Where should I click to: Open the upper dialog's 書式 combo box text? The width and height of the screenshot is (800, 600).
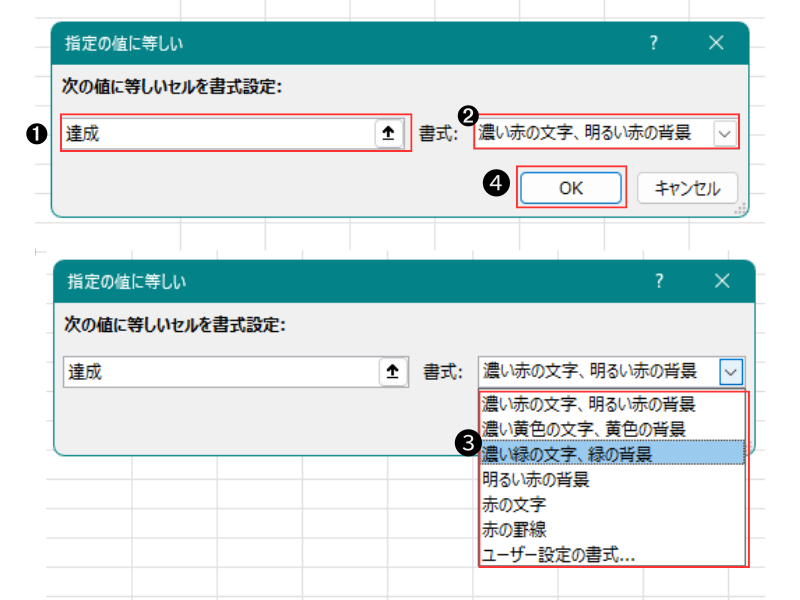pyautogui.click(x=592, y=133)
